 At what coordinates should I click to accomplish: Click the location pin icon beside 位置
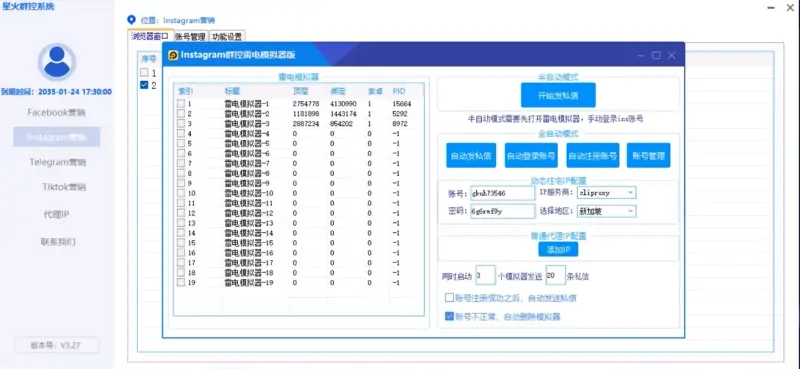[x=132, y=20]
